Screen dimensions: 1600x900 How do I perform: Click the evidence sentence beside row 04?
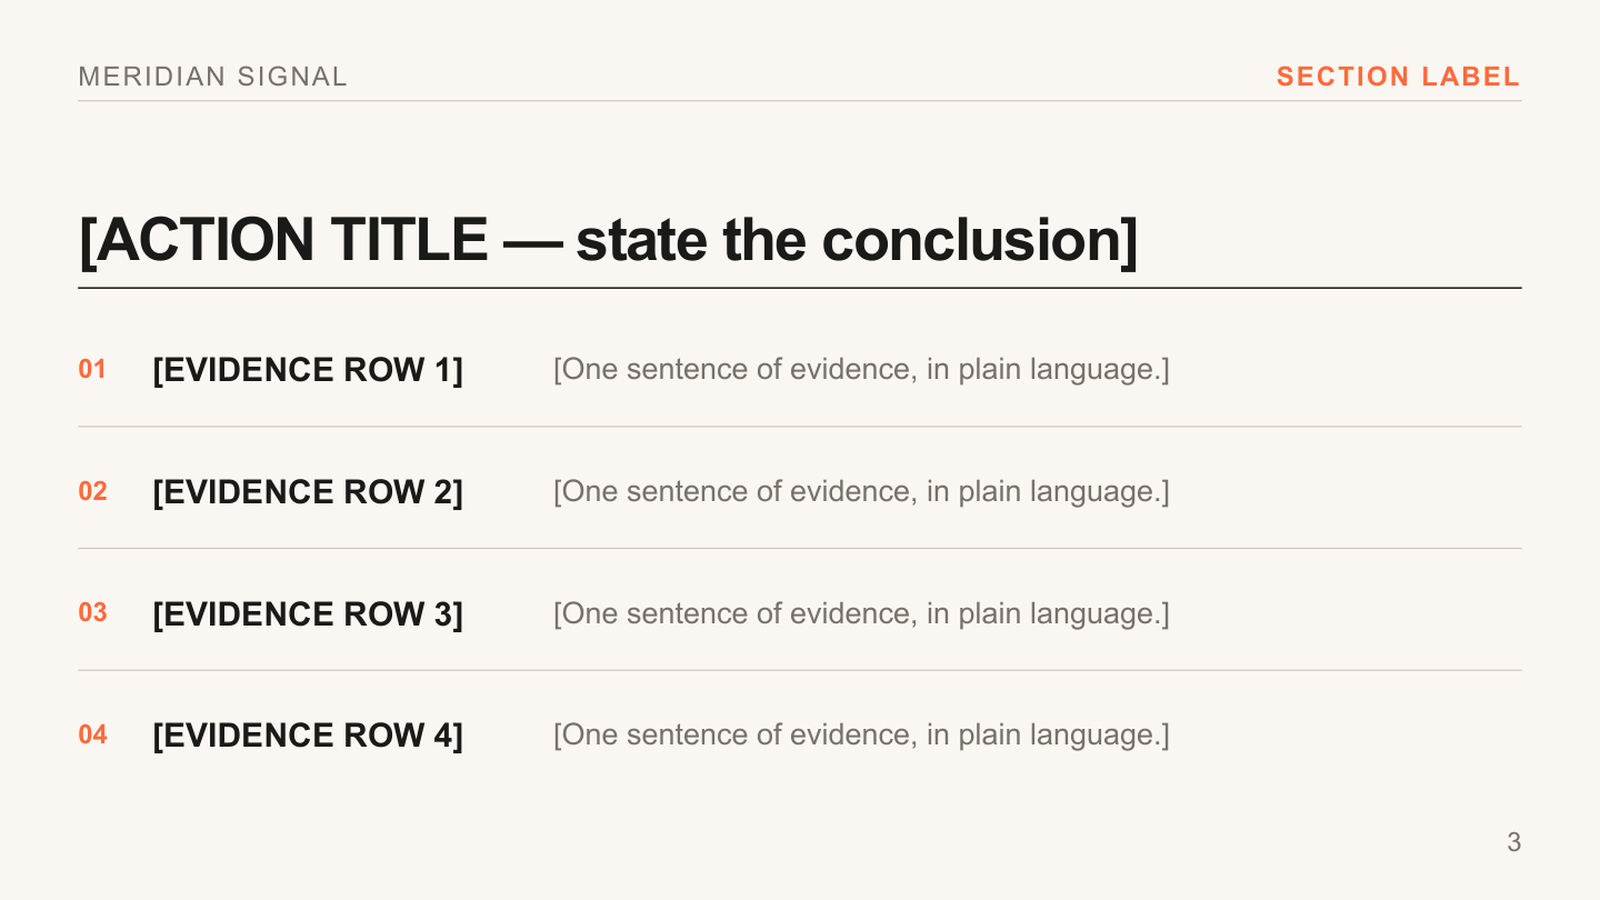pyautogui.click(x=861, y=735)
